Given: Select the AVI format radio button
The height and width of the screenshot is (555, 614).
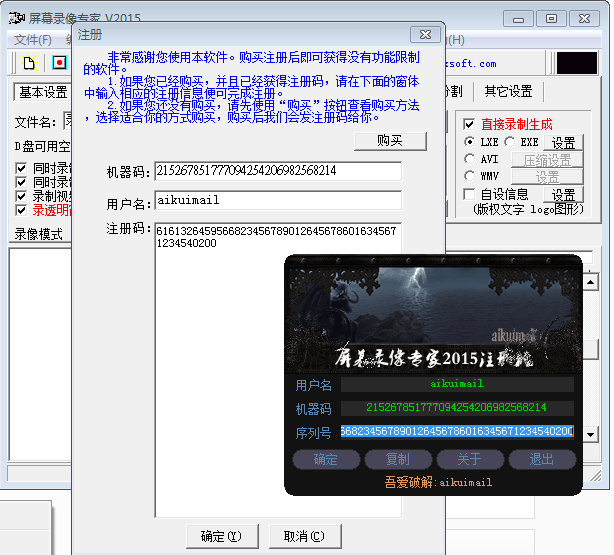Looking at the screenshot, I should 469,159.
